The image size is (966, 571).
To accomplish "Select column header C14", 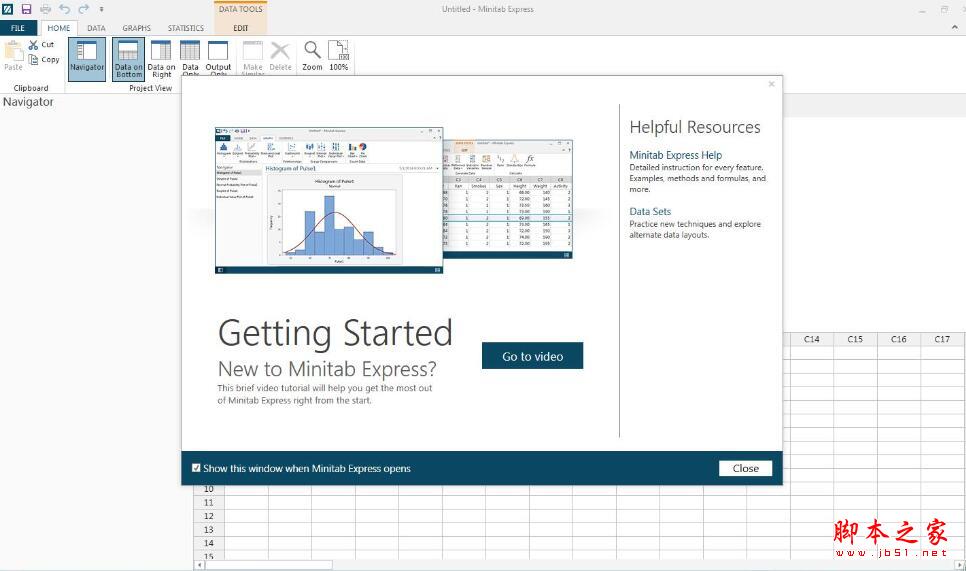I will [811, 339].
